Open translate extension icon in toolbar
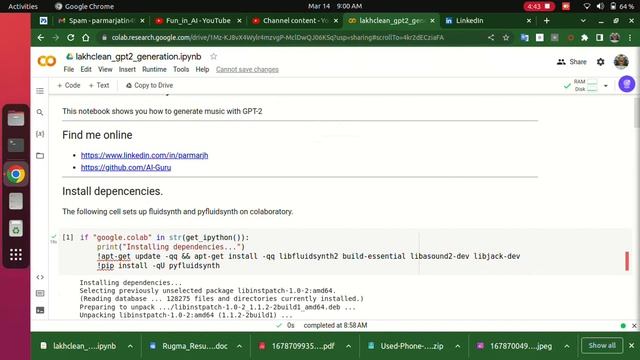640x360 pixels. click(525, 38)
